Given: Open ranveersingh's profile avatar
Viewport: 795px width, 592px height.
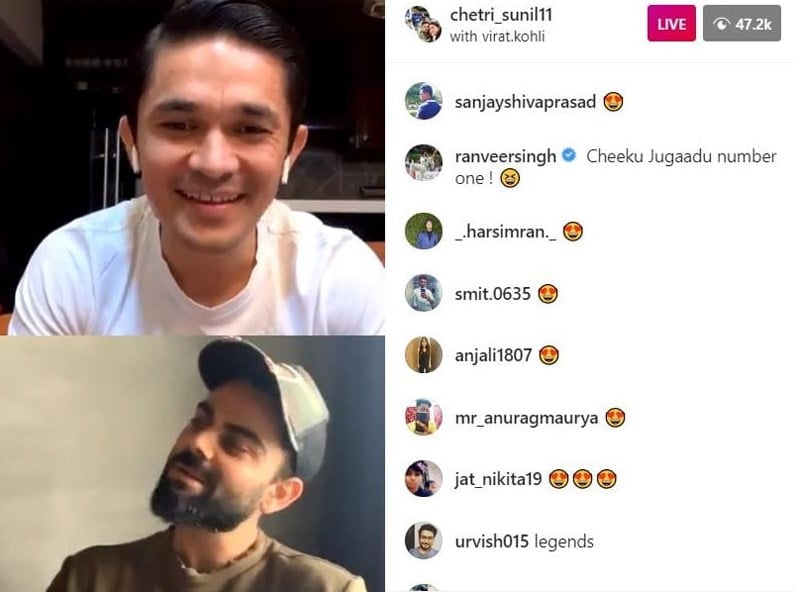Looking at the screenshot, I should coord(423,162).
